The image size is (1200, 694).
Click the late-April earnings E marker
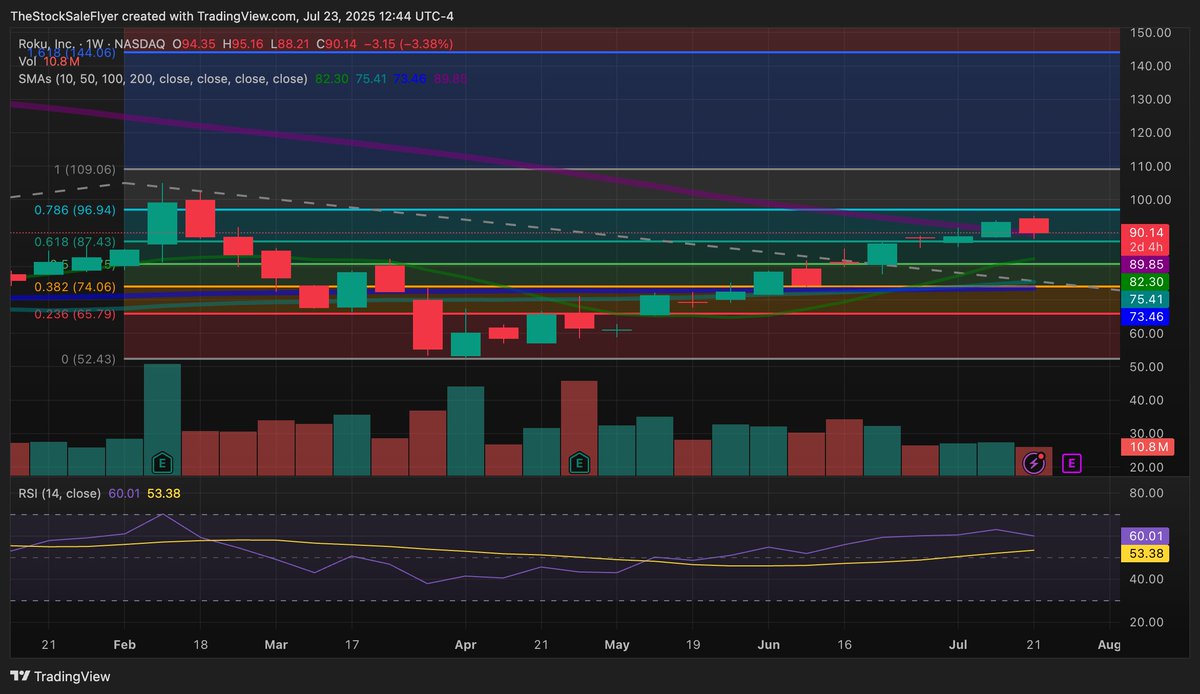[x=578, y=462]
